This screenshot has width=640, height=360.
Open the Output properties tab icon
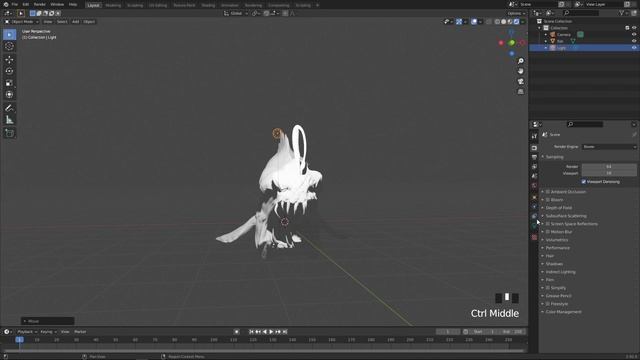click(x=534, y=157)
